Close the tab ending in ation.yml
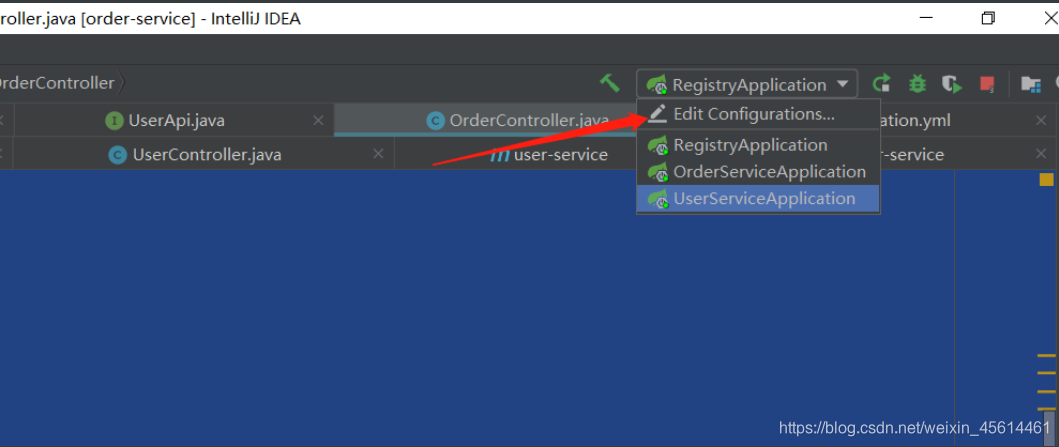1059x447 pixels. tap(1041, 121)
